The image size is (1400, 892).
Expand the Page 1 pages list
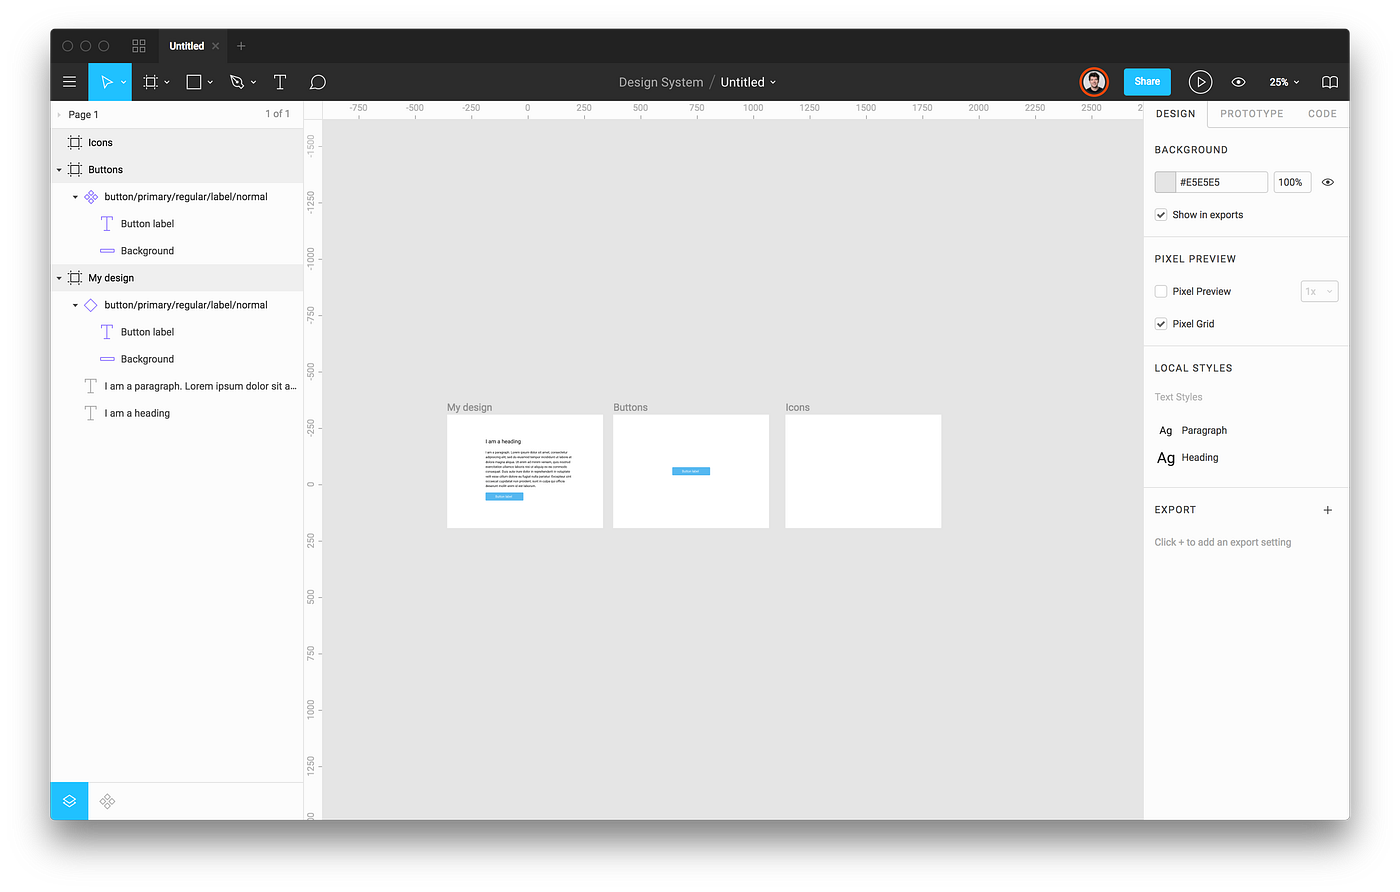[x=59, y=115]
